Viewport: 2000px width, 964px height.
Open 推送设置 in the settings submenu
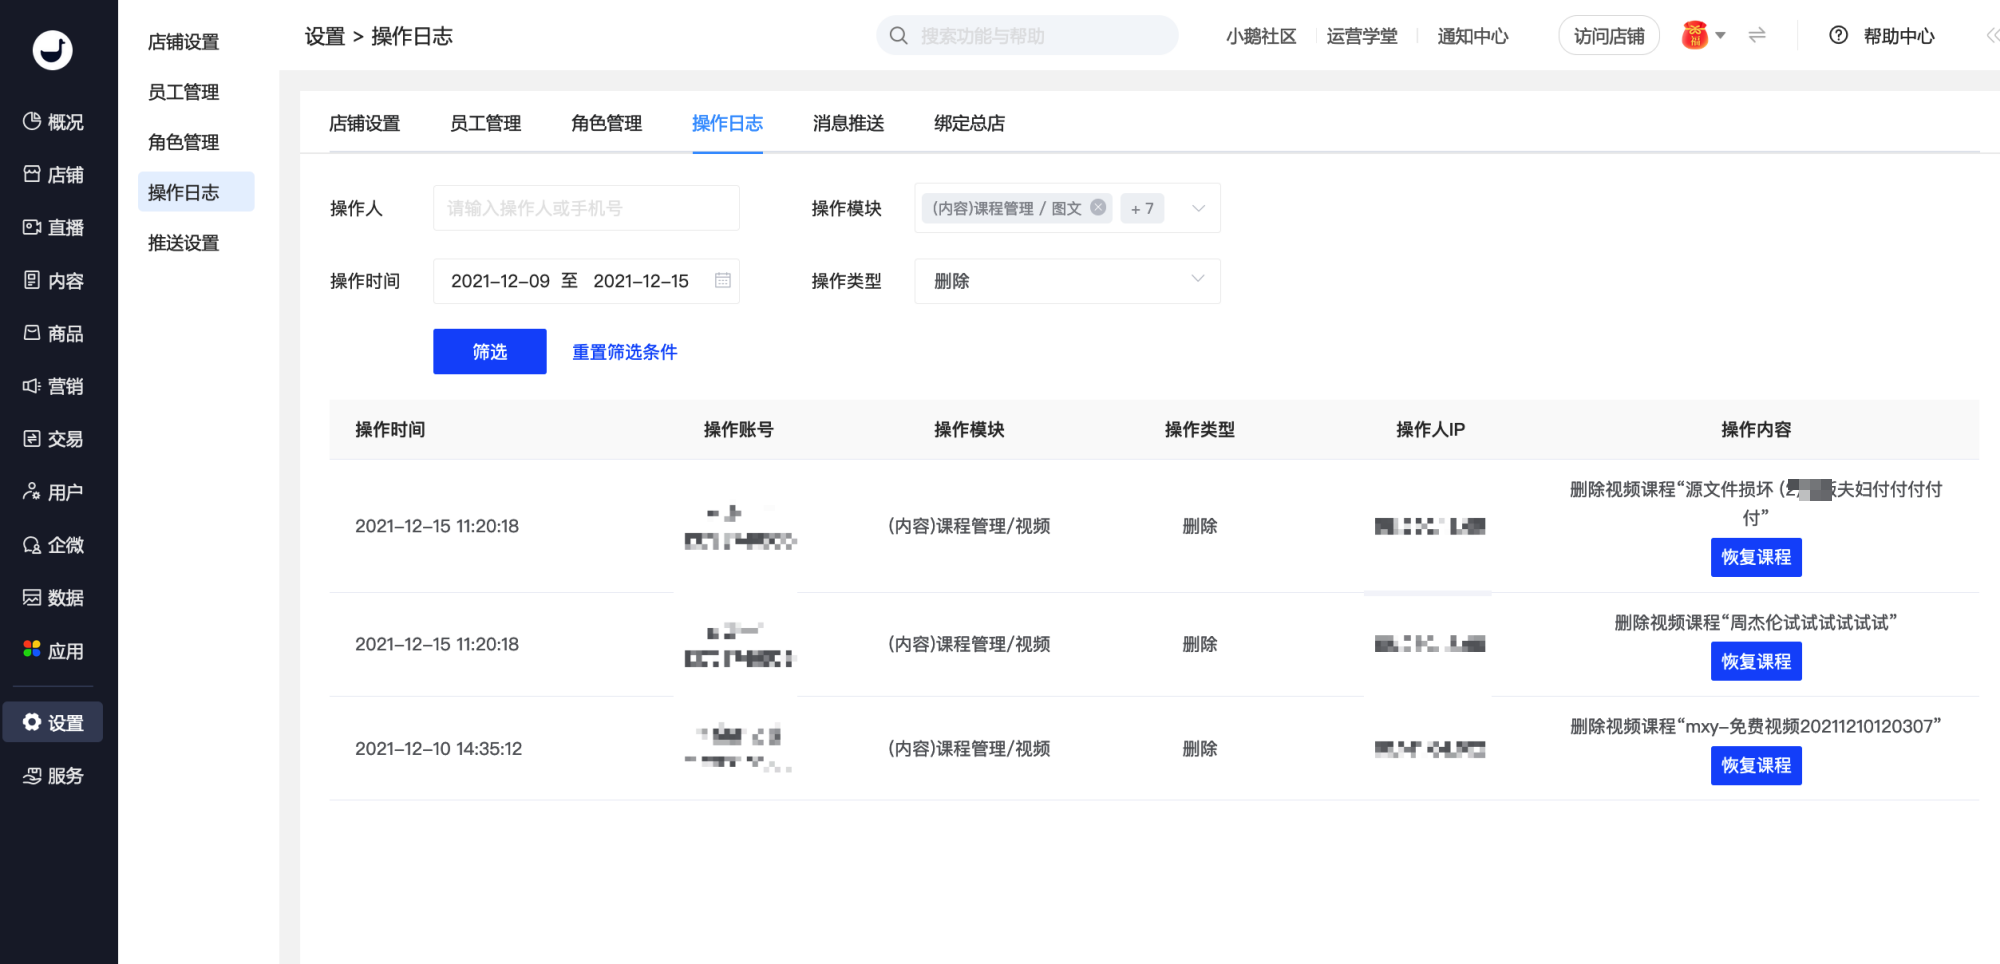(x=184, y=243)
